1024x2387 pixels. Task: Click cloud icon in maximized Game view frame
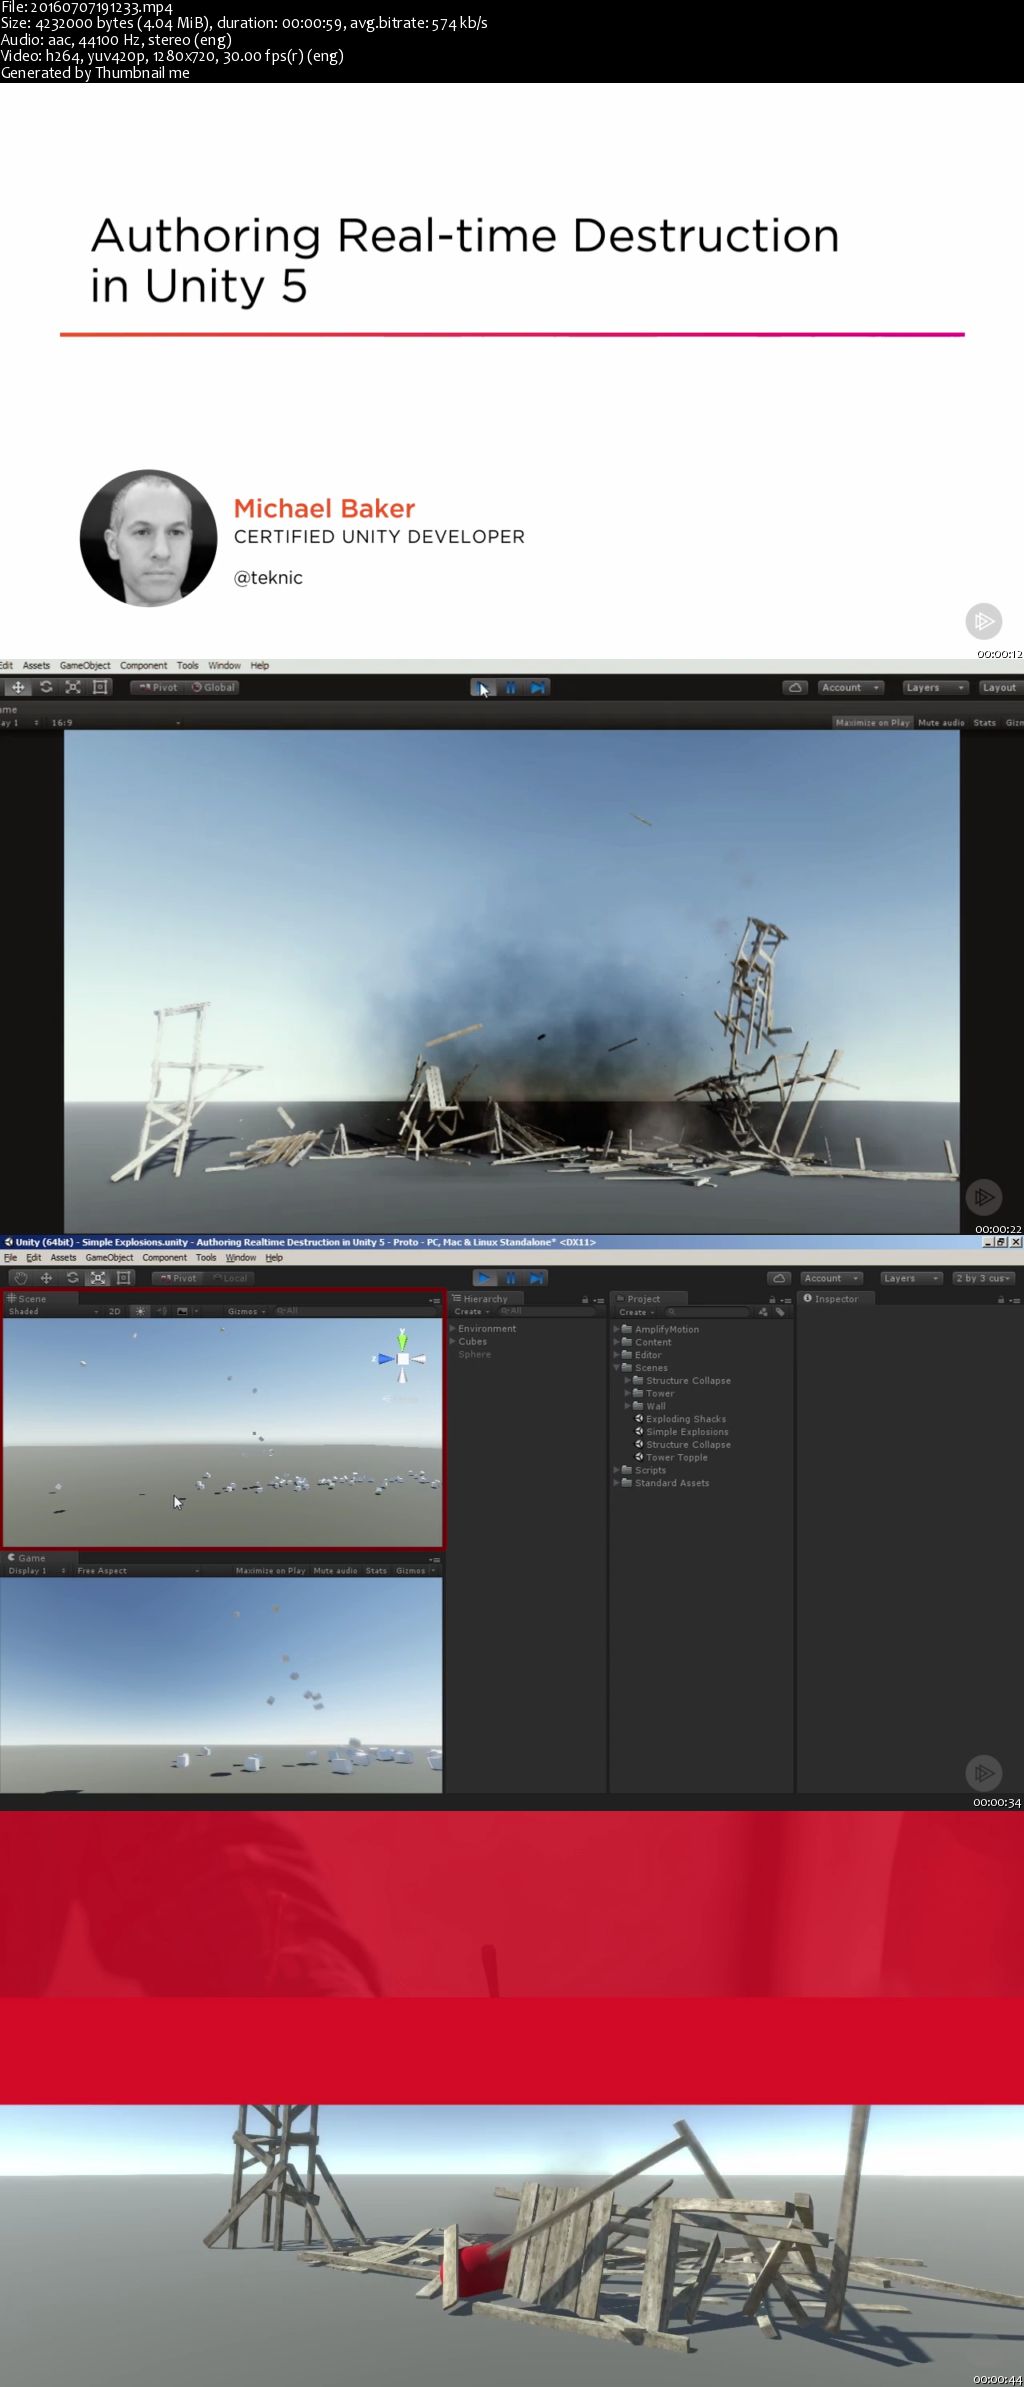[795, 687]
